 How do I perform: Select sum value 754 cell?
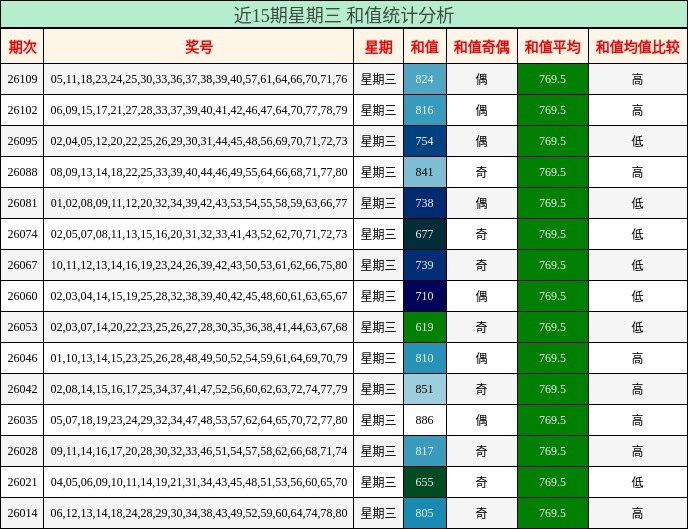click(x=425, y=141)
